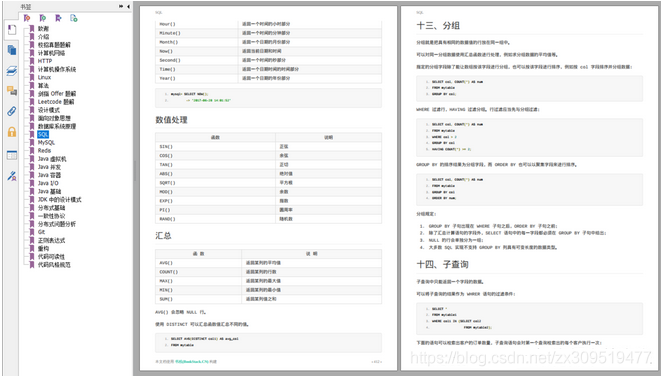661x376 pixels.
Task: Go to the Java I/O bookmark
Action: tap(48, 183)
